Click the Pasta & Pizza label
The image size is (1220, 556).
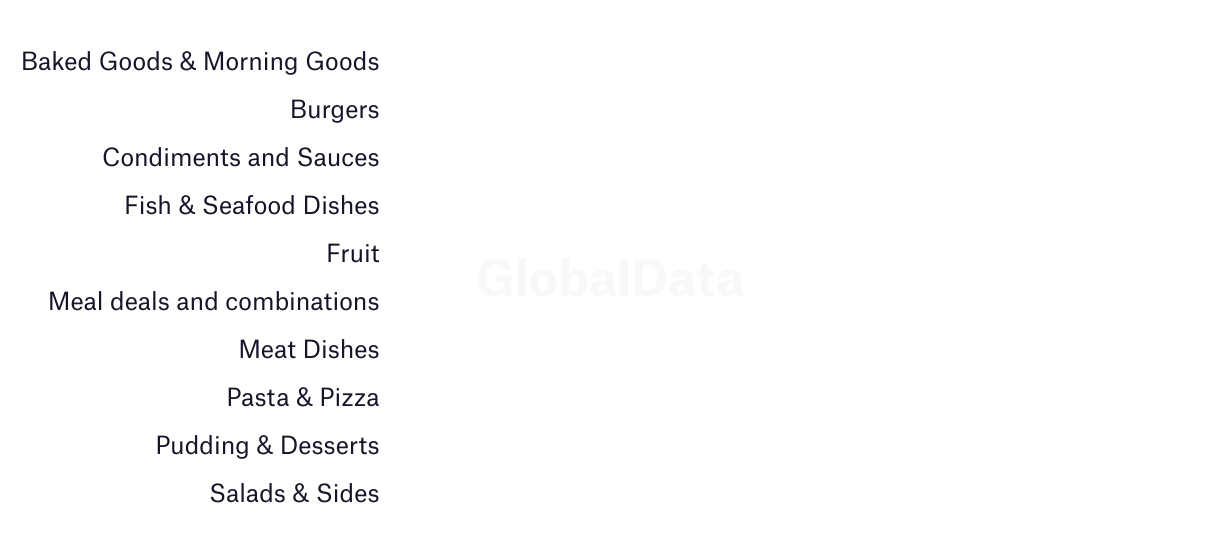click(303, 398)
